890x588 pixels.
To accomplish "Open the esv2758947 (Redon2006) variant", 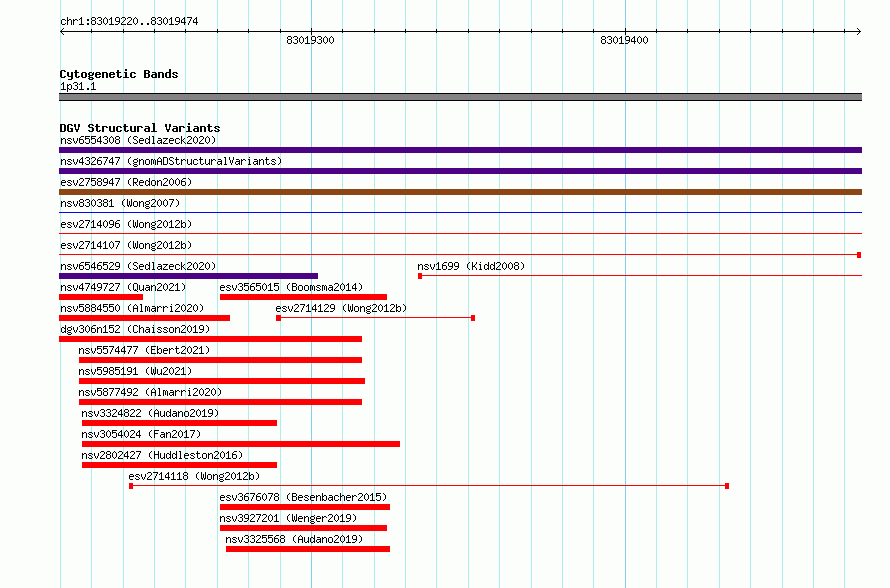I will 126,182.
